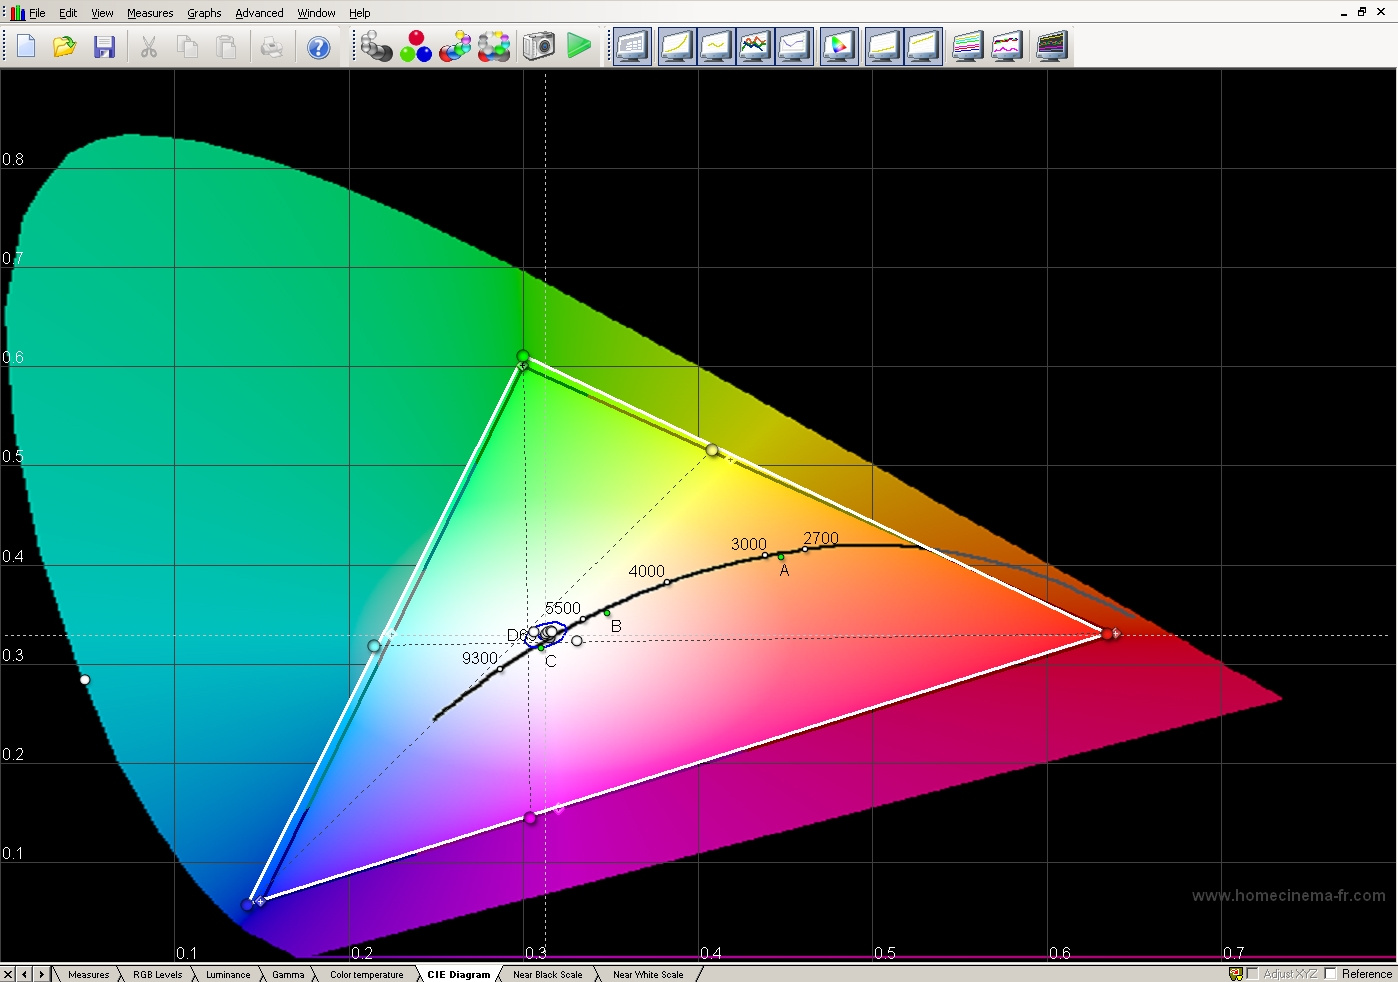
Task: Click the application icon in the menu bar
Action: (17, 13)
